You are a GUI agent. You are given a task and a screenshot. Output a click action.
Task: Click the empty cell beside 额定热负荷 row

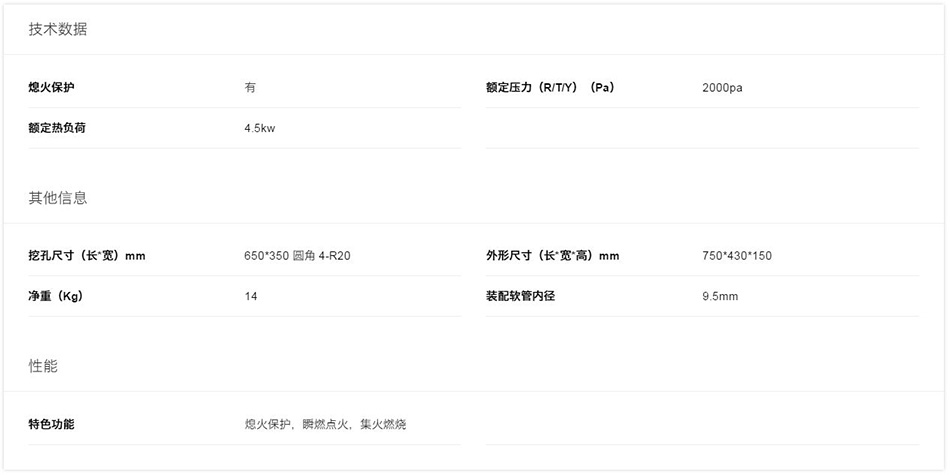tap(702, 128)
